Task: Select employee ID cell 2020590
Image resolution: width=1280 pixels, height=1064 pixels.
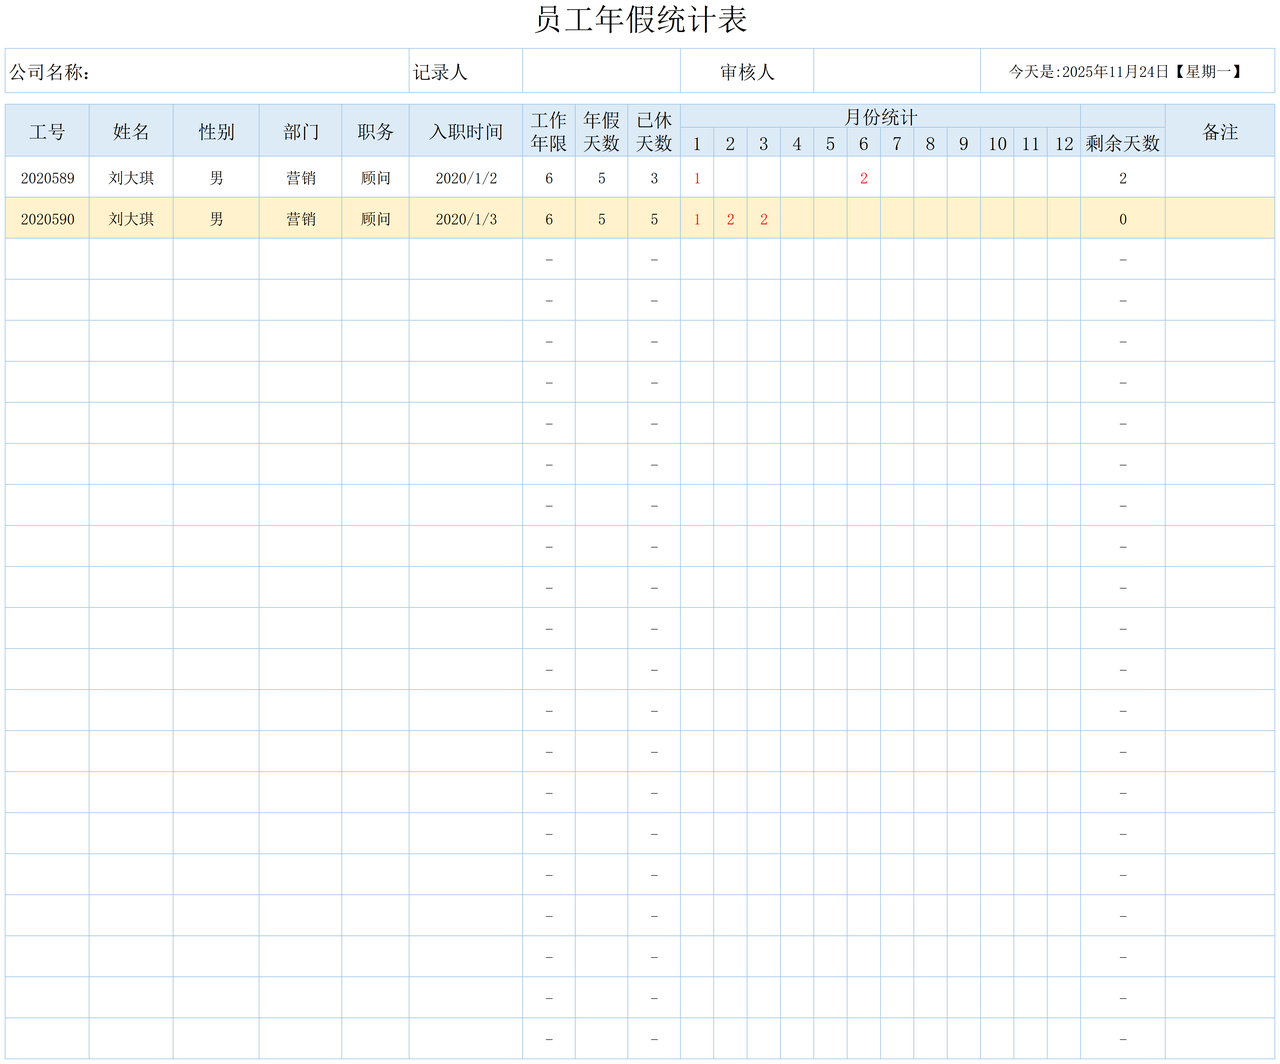Action: click(47, 219)
